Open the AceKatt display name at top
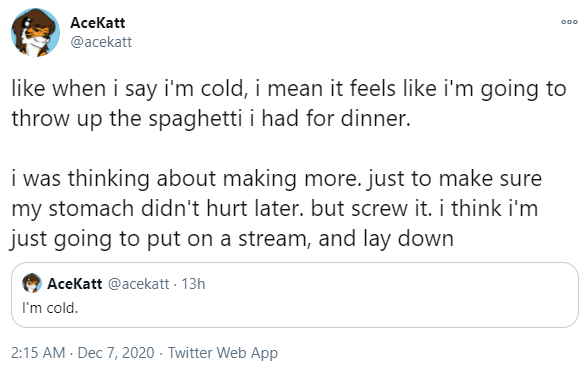This screenshot has width=586, height=369. click(98, 23)
